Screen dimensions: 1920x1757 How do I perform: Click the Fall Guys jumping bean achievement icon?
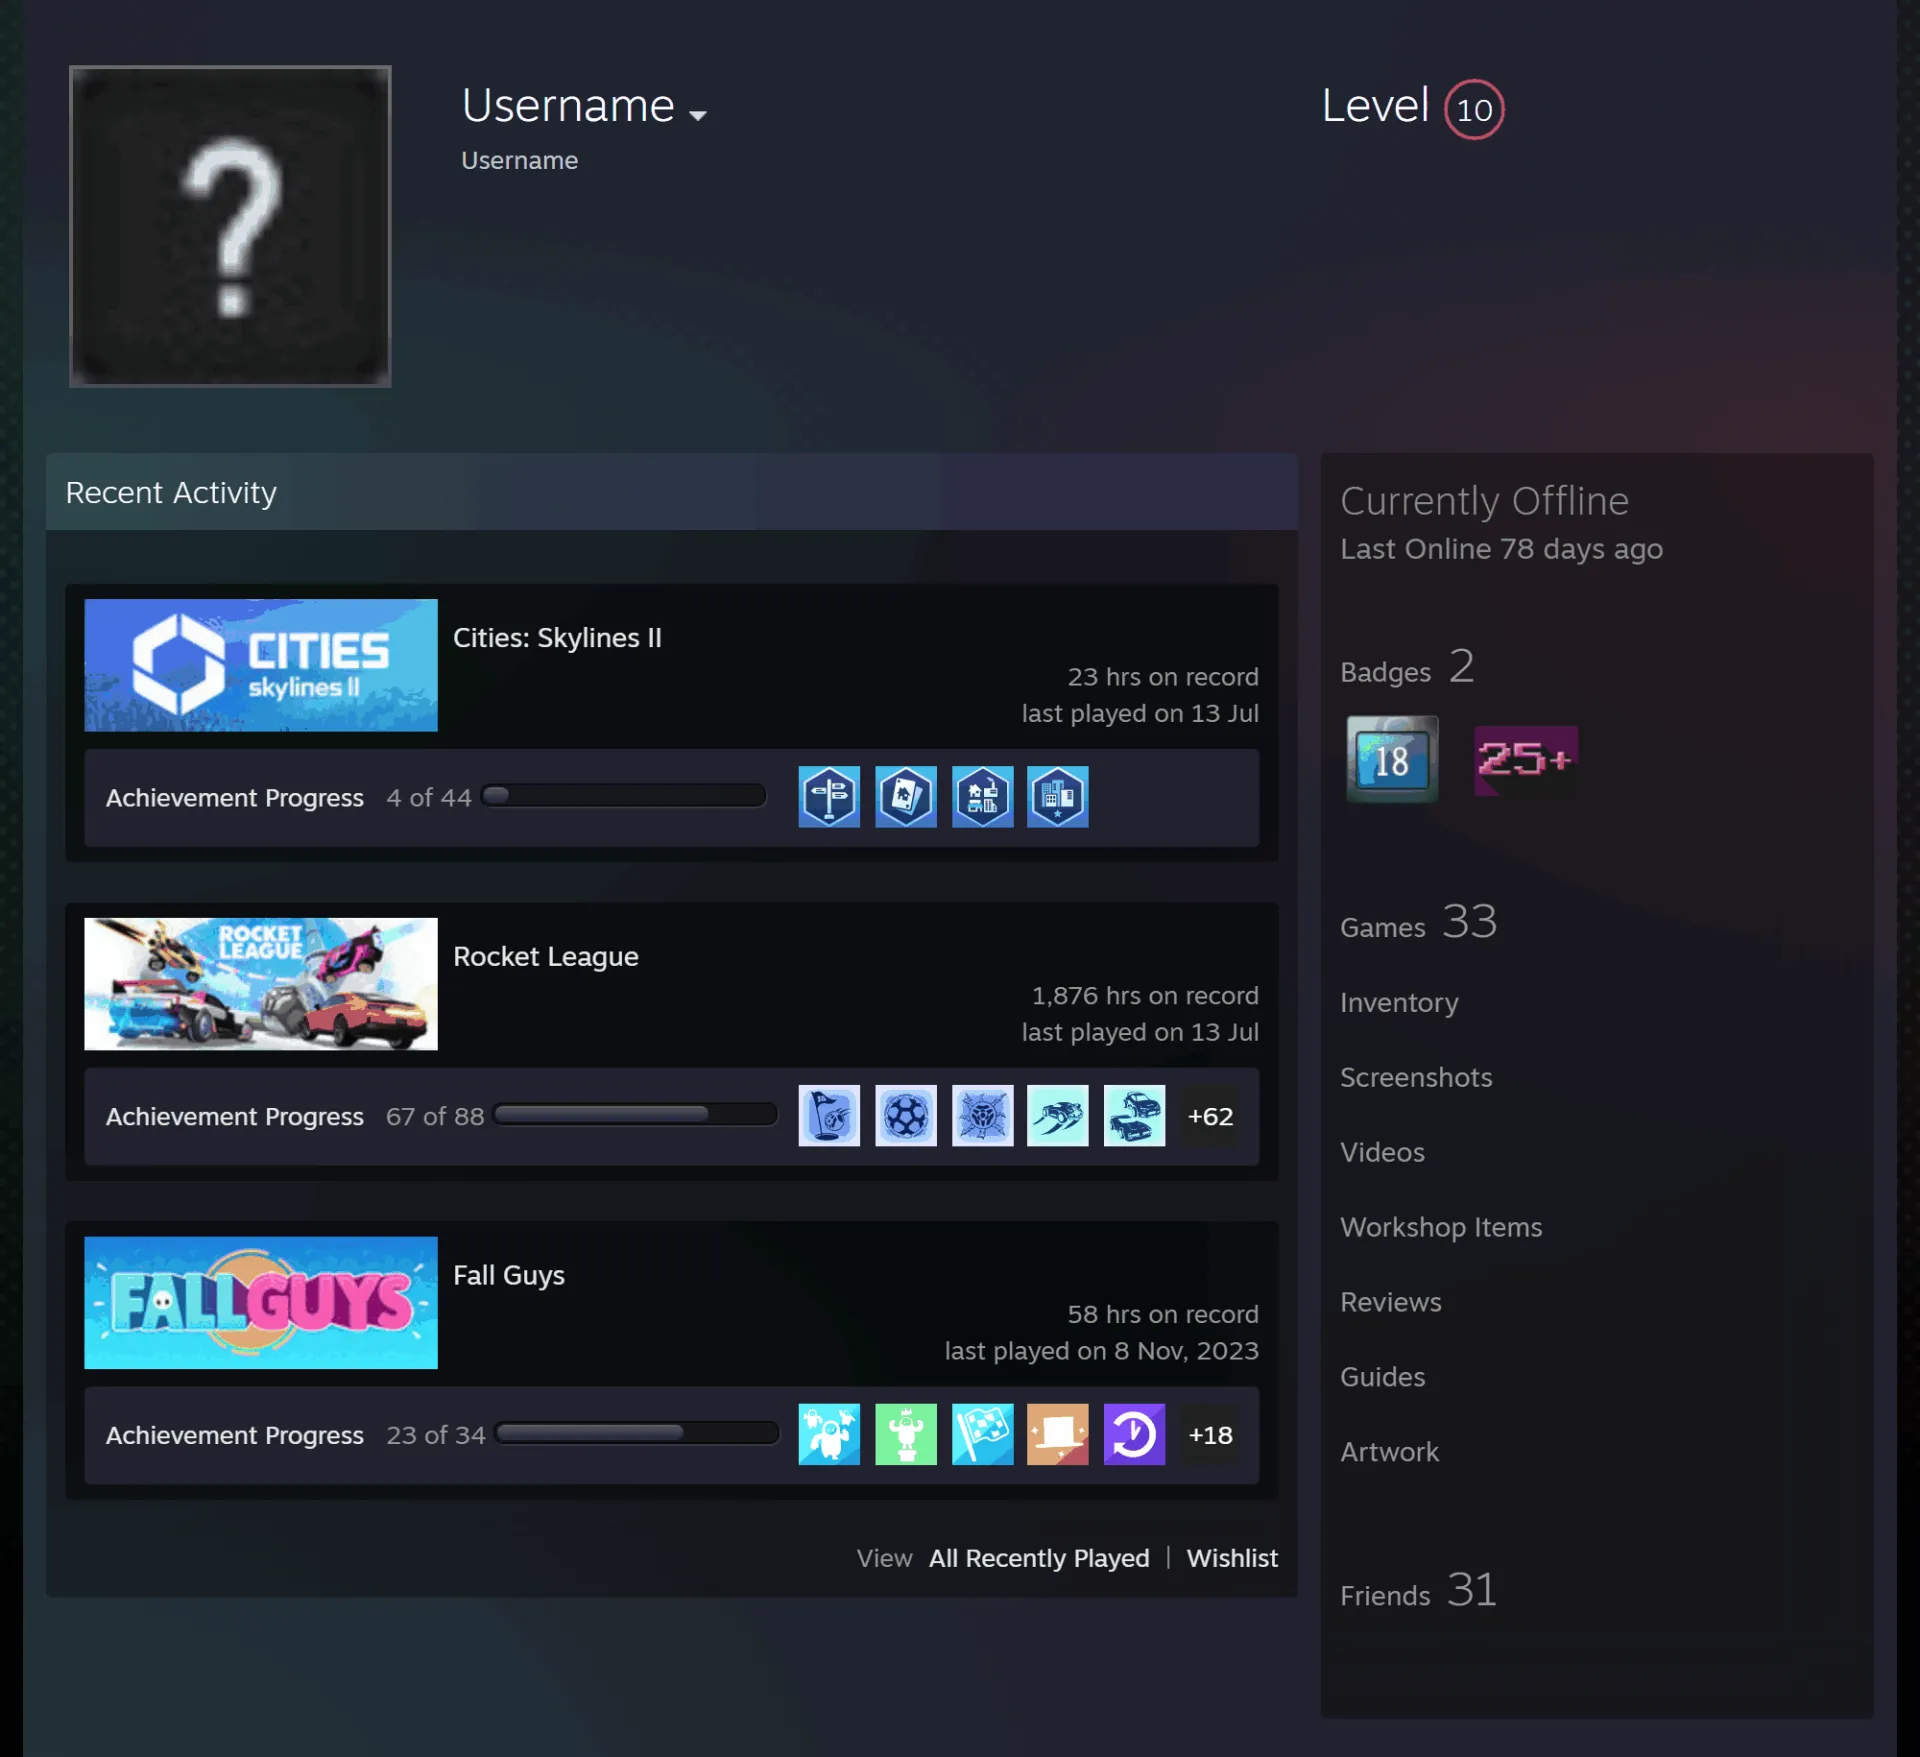(829, 1434)
